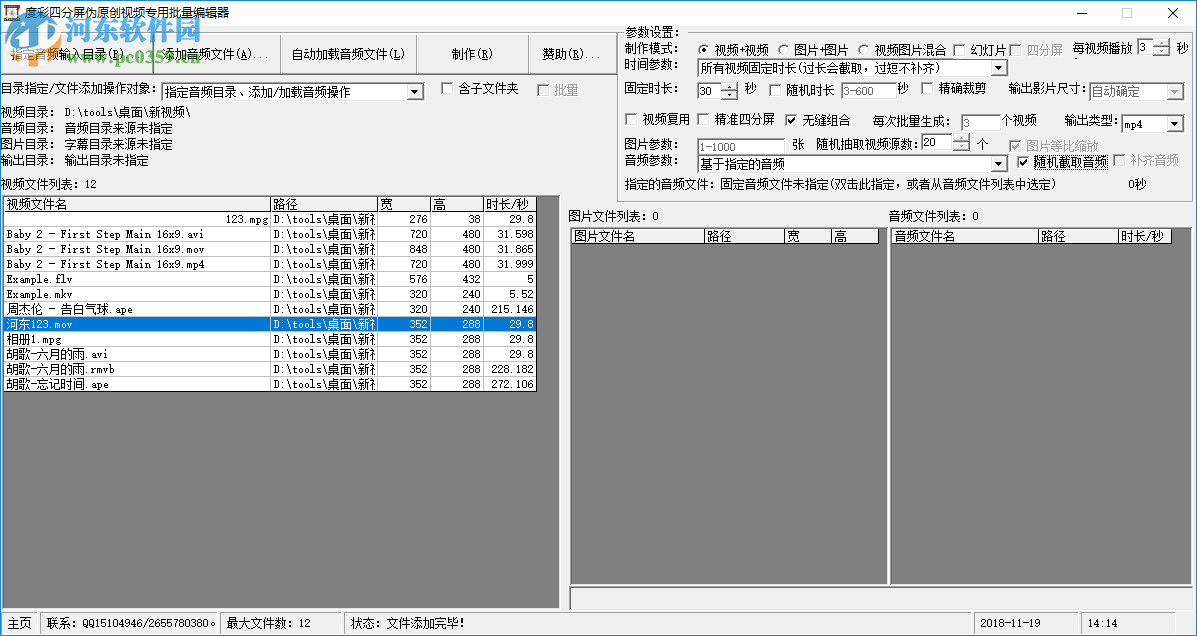Select the 图片+图片 radio button
The image size is (1197, 636).
point(783,50)
